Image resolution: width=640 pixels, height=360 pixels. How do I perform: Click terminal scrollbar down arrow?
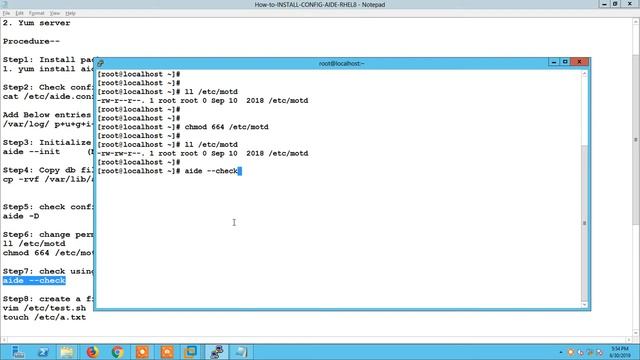pyautogui.click(x=584, y=304)
